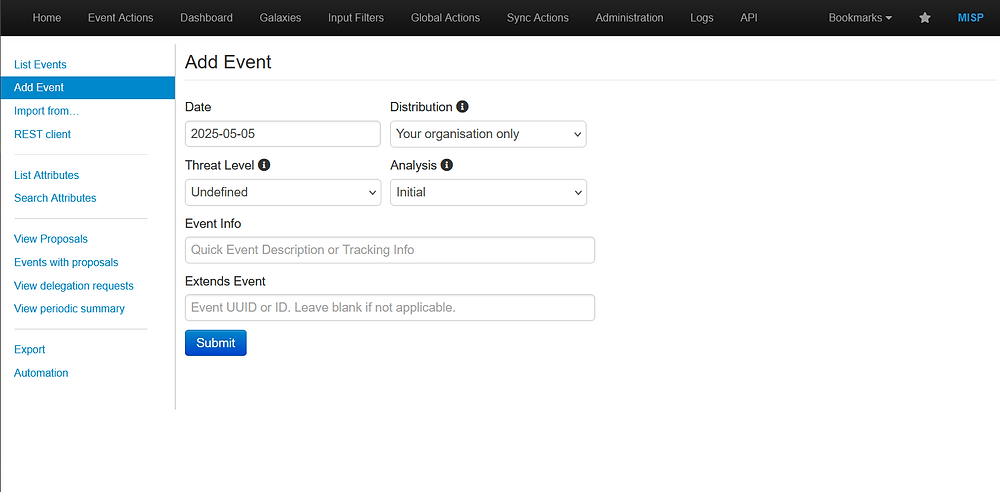
Task: Open the Logs menu
Action: click(702, 18)
